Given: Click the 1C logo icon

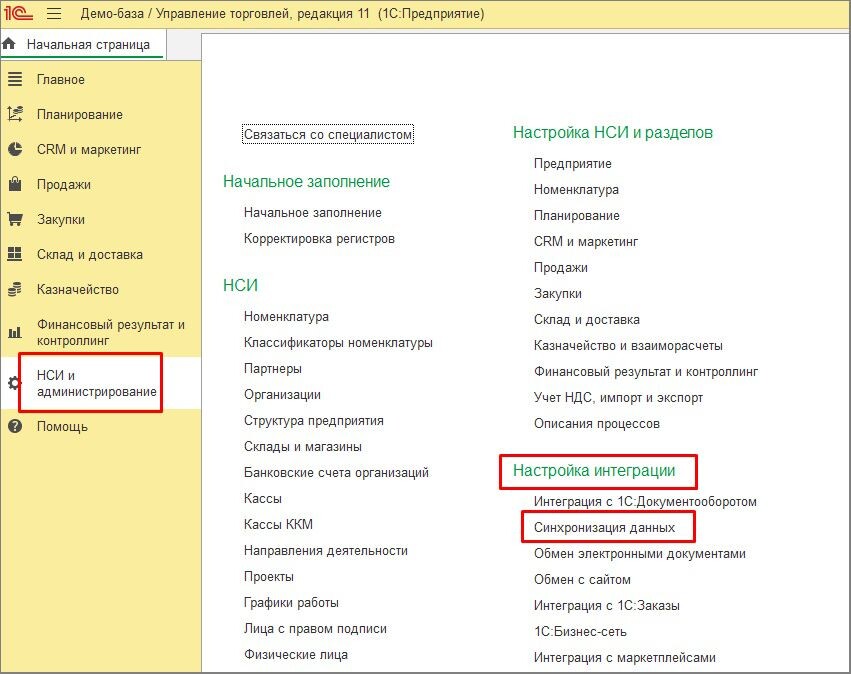Looking at the screenshot, I should click(18, 12).
